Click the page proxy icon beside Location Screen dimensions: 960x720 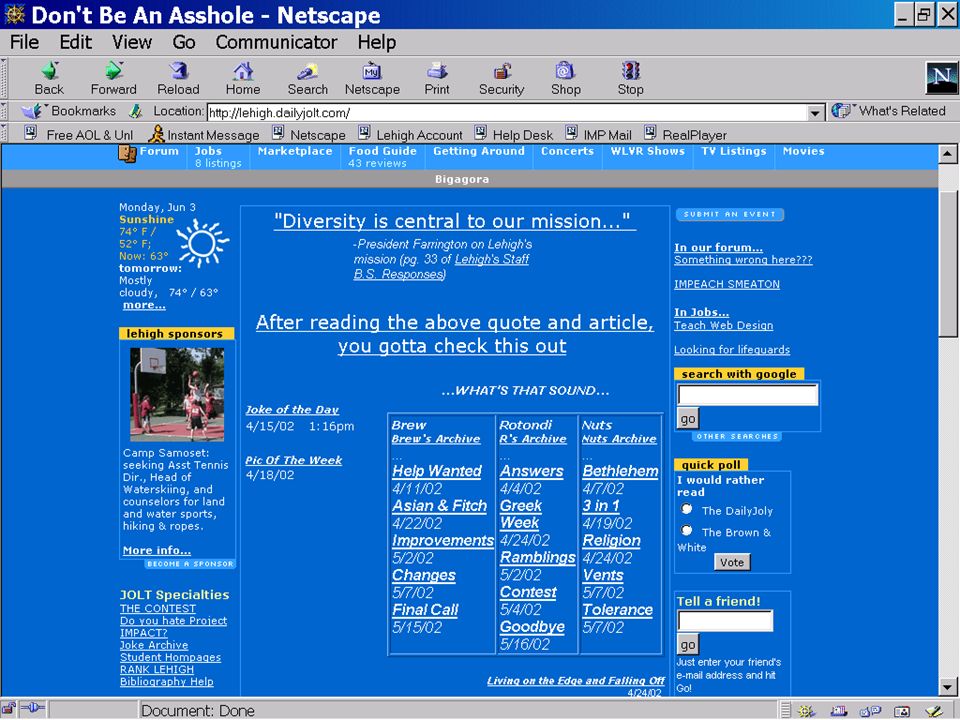pos(136,111)
